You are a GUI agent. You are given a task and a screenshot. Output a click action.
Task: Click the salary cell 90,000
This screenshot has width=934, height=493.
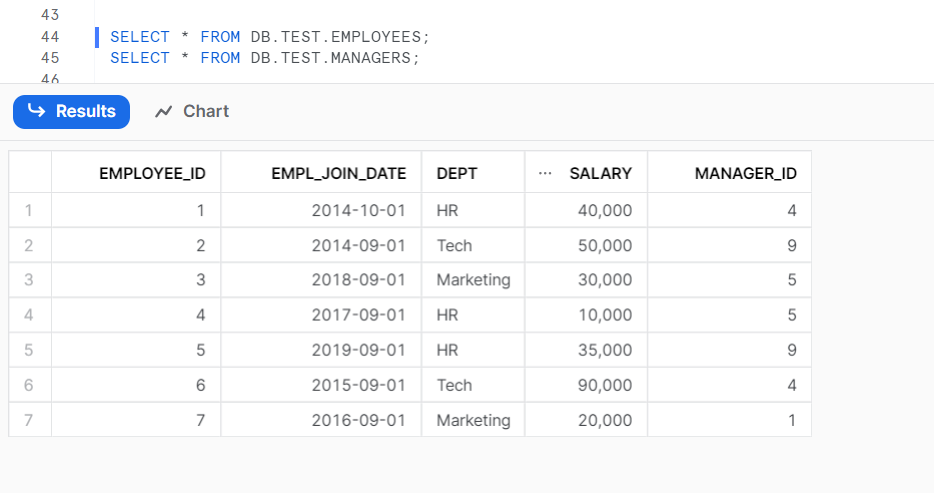pyautogui.click(x=586, y=385)
